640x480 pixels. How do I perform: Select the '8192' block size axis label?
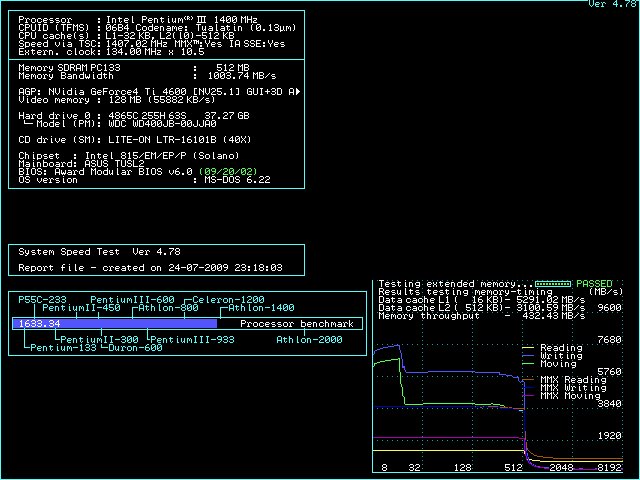pos(609,468)
